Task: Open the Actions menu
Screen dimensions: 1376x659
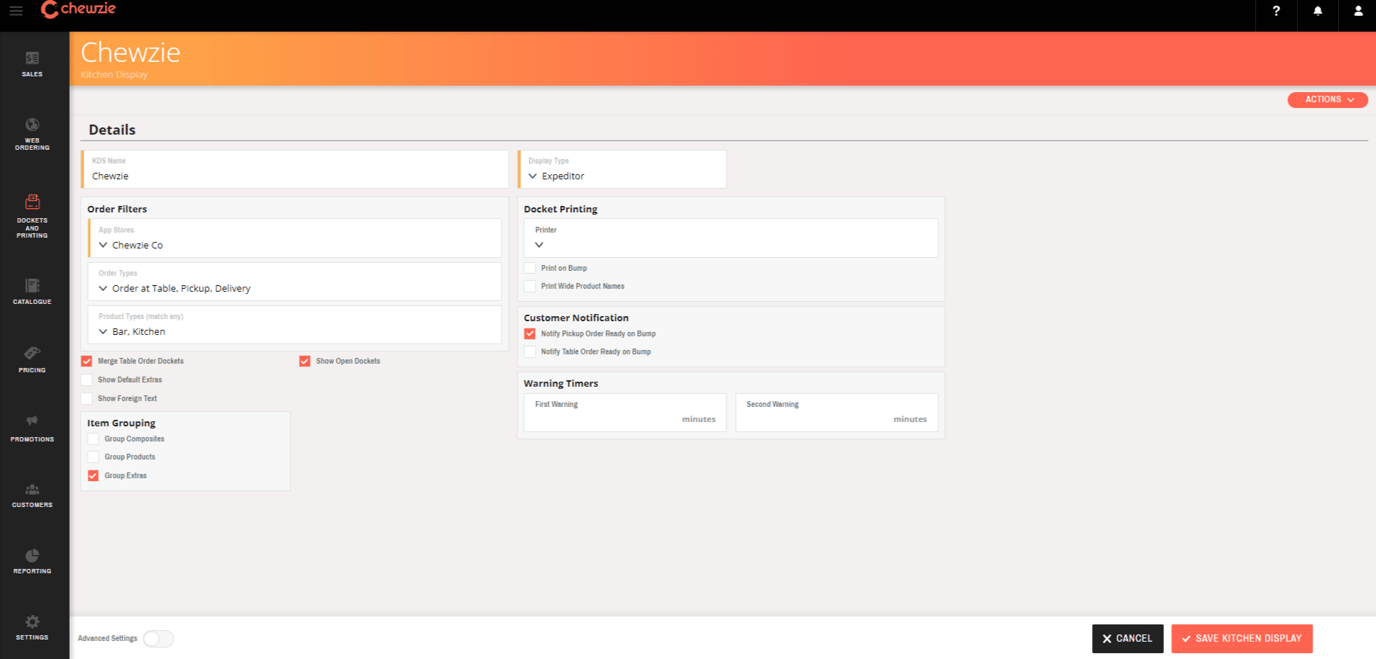Action: 1327,100
